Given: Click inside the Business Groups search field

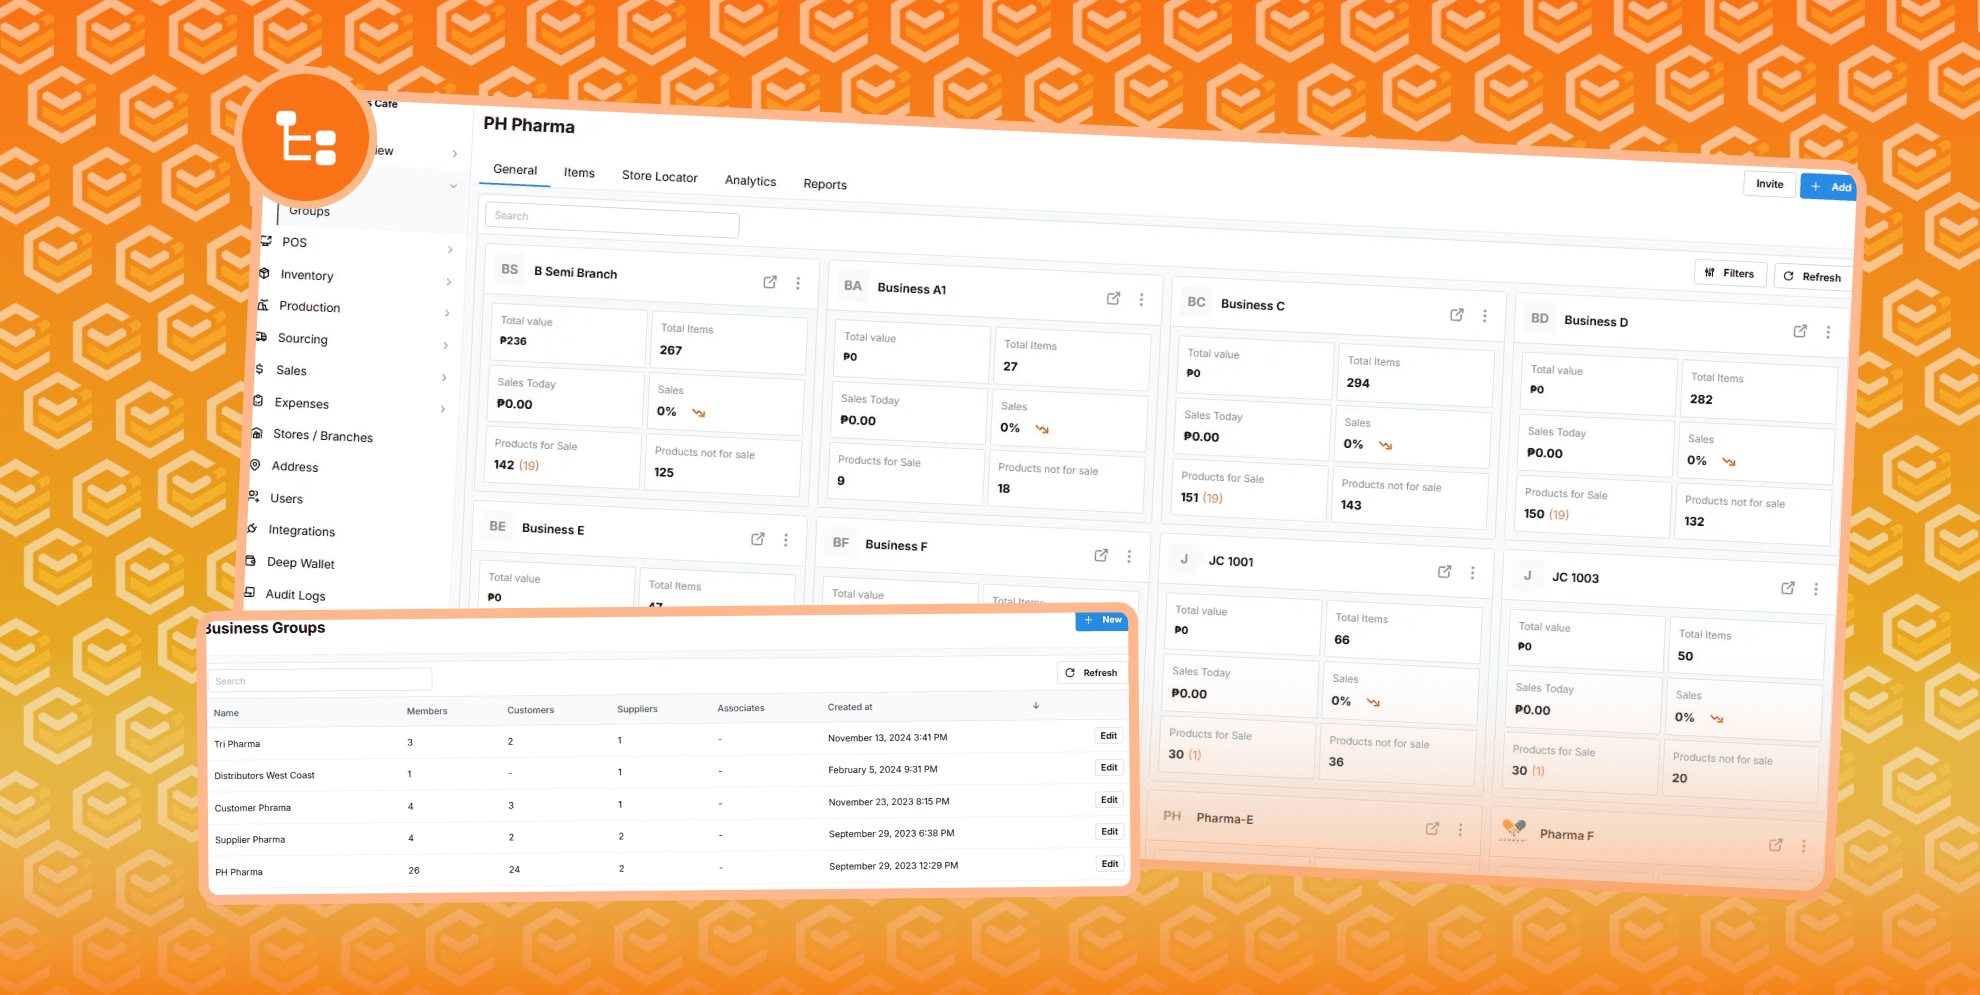Looking at the screenshot, I should pyautogui.click(x=320, y=680).
